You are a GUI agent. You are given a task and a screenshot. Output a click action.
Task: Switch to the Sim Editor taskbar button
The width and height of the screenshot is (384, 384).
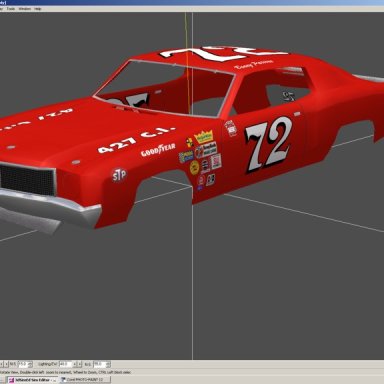click(32, 380)
